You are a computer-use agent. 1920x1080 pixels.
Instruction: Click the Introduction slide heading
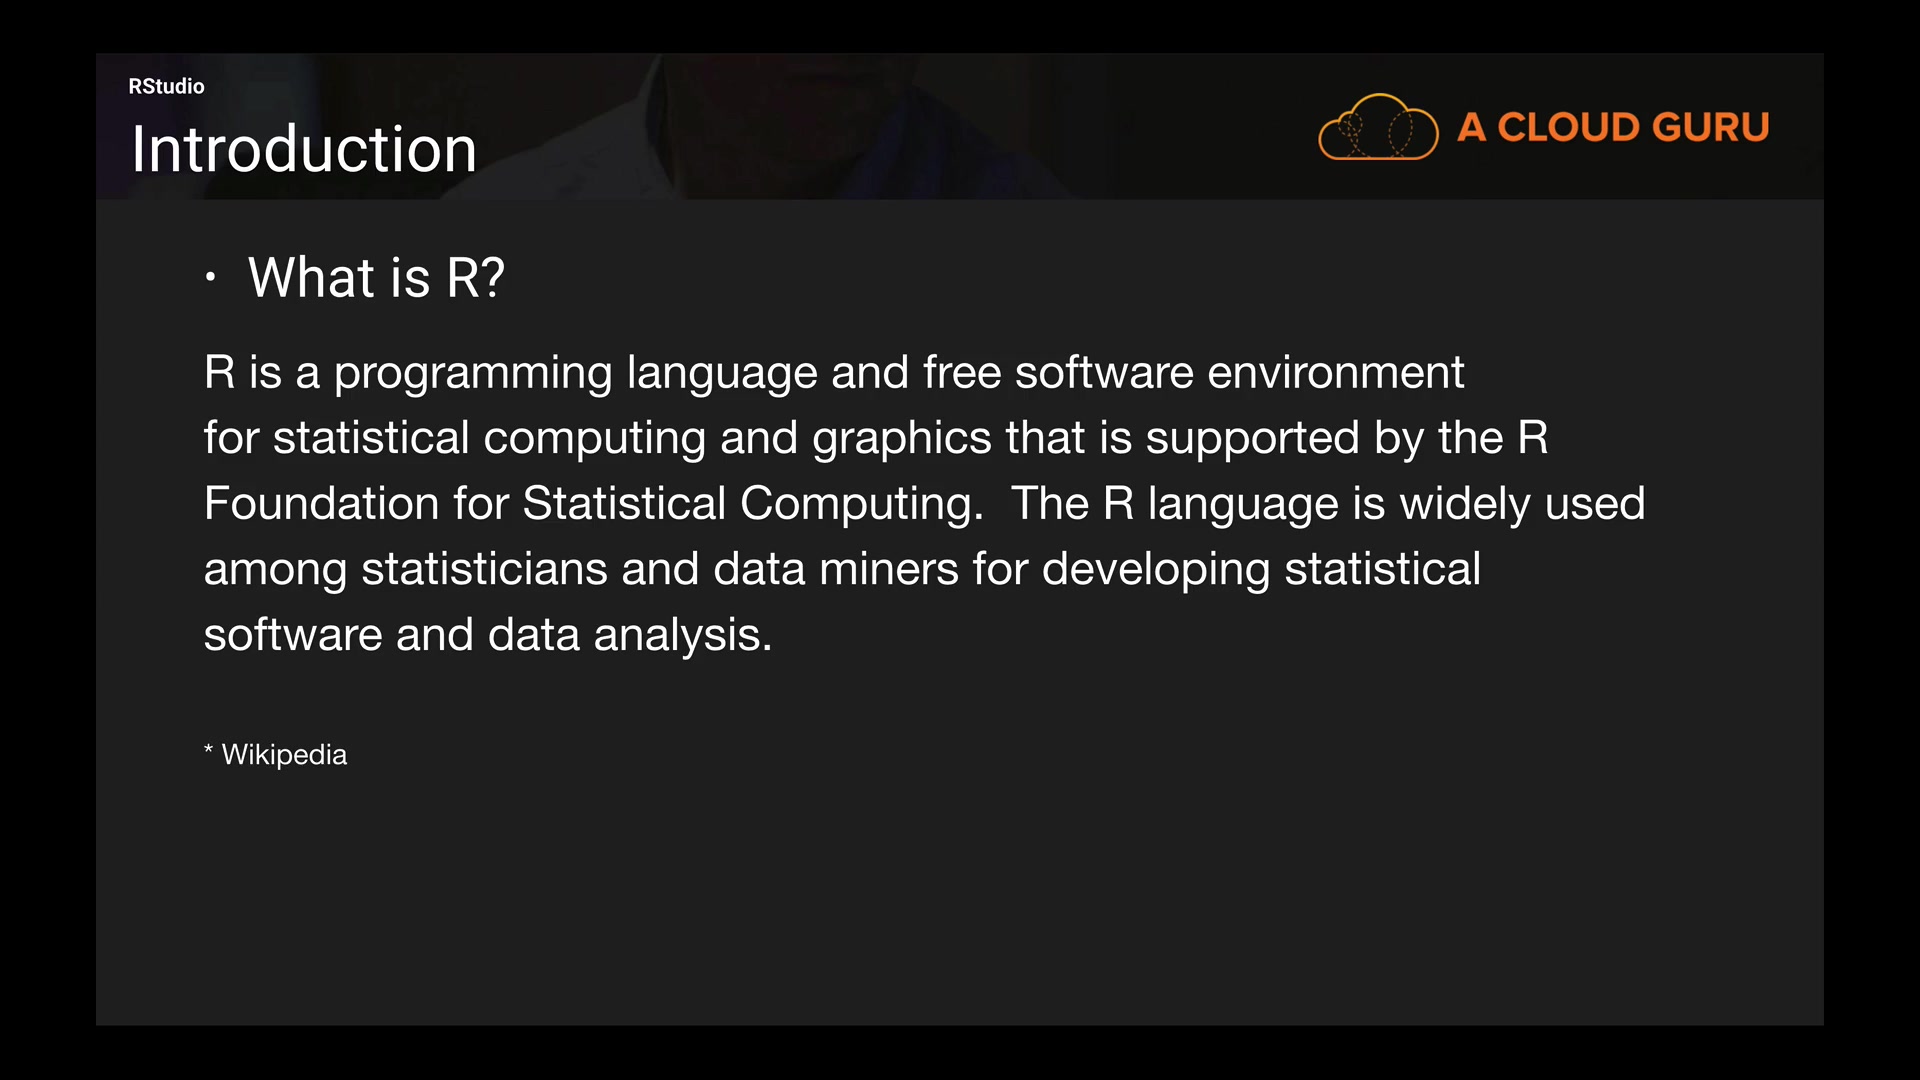[304, 150]
